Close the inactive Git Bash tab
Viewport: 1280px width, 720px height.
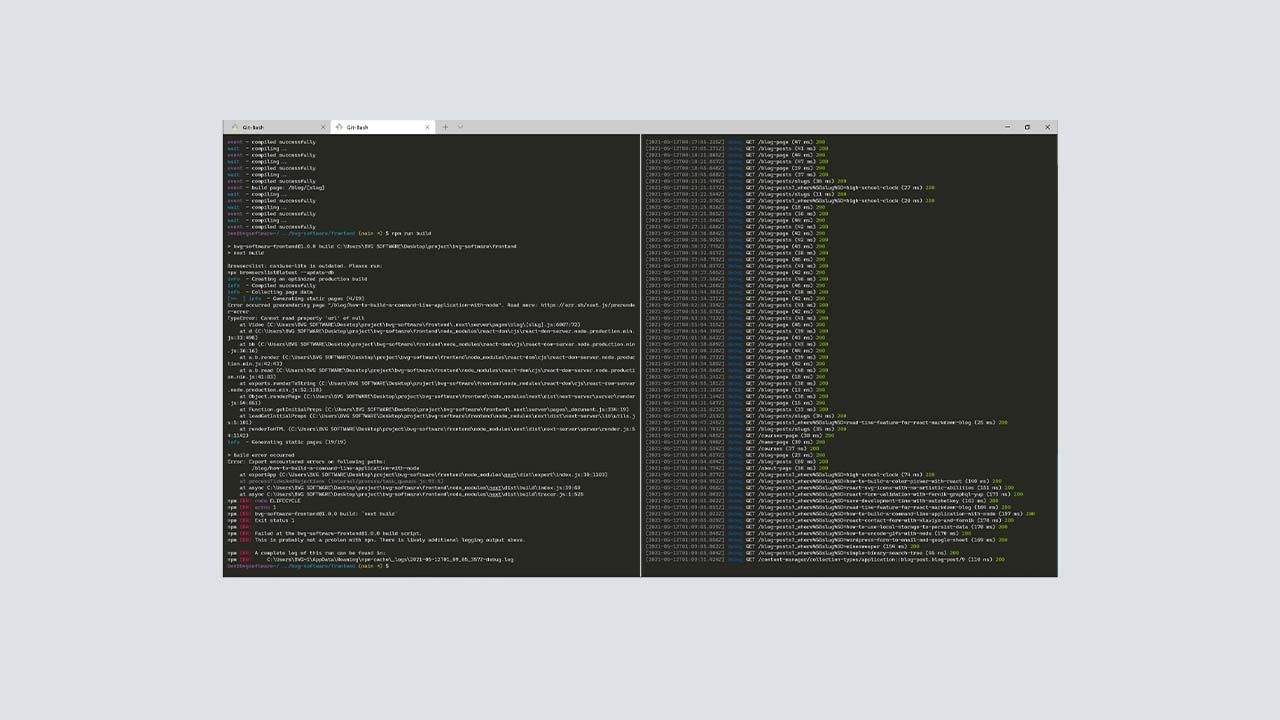coord(323,127)
